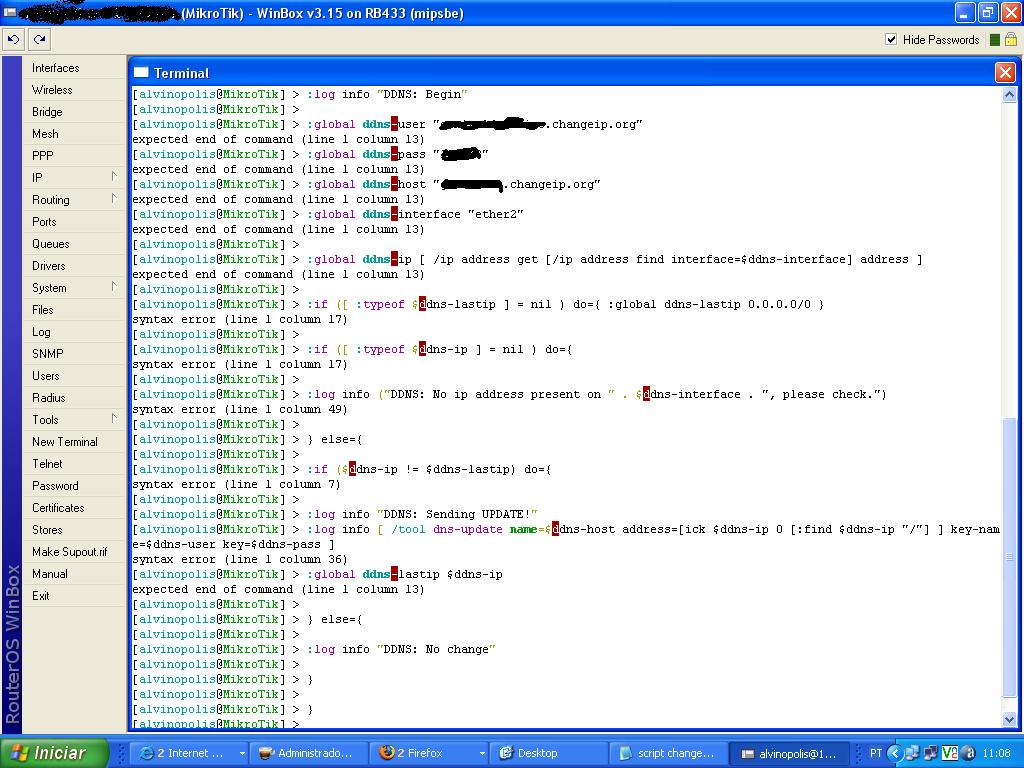Open the Mesh menu item
The width and height of the screenshot is (1024, 768).
[74, 134]
